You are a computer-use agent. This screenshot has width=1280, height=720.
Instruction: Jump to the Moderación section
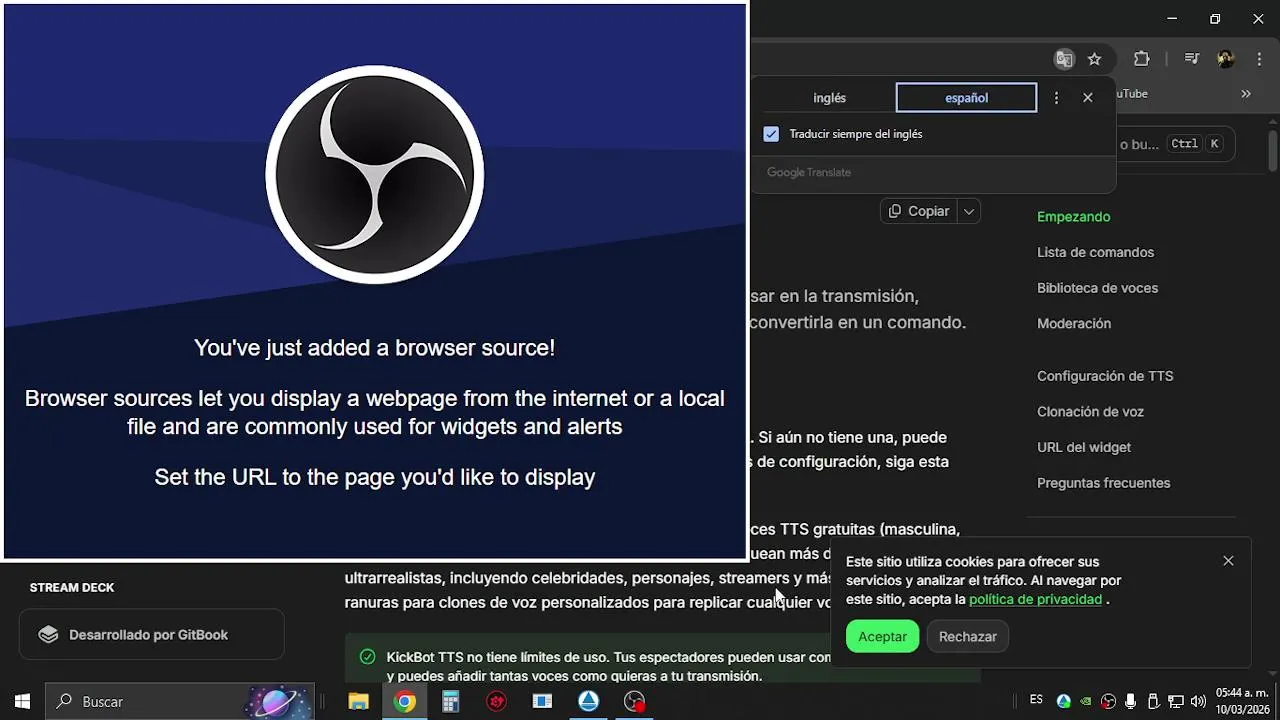tap(1074, 324)
